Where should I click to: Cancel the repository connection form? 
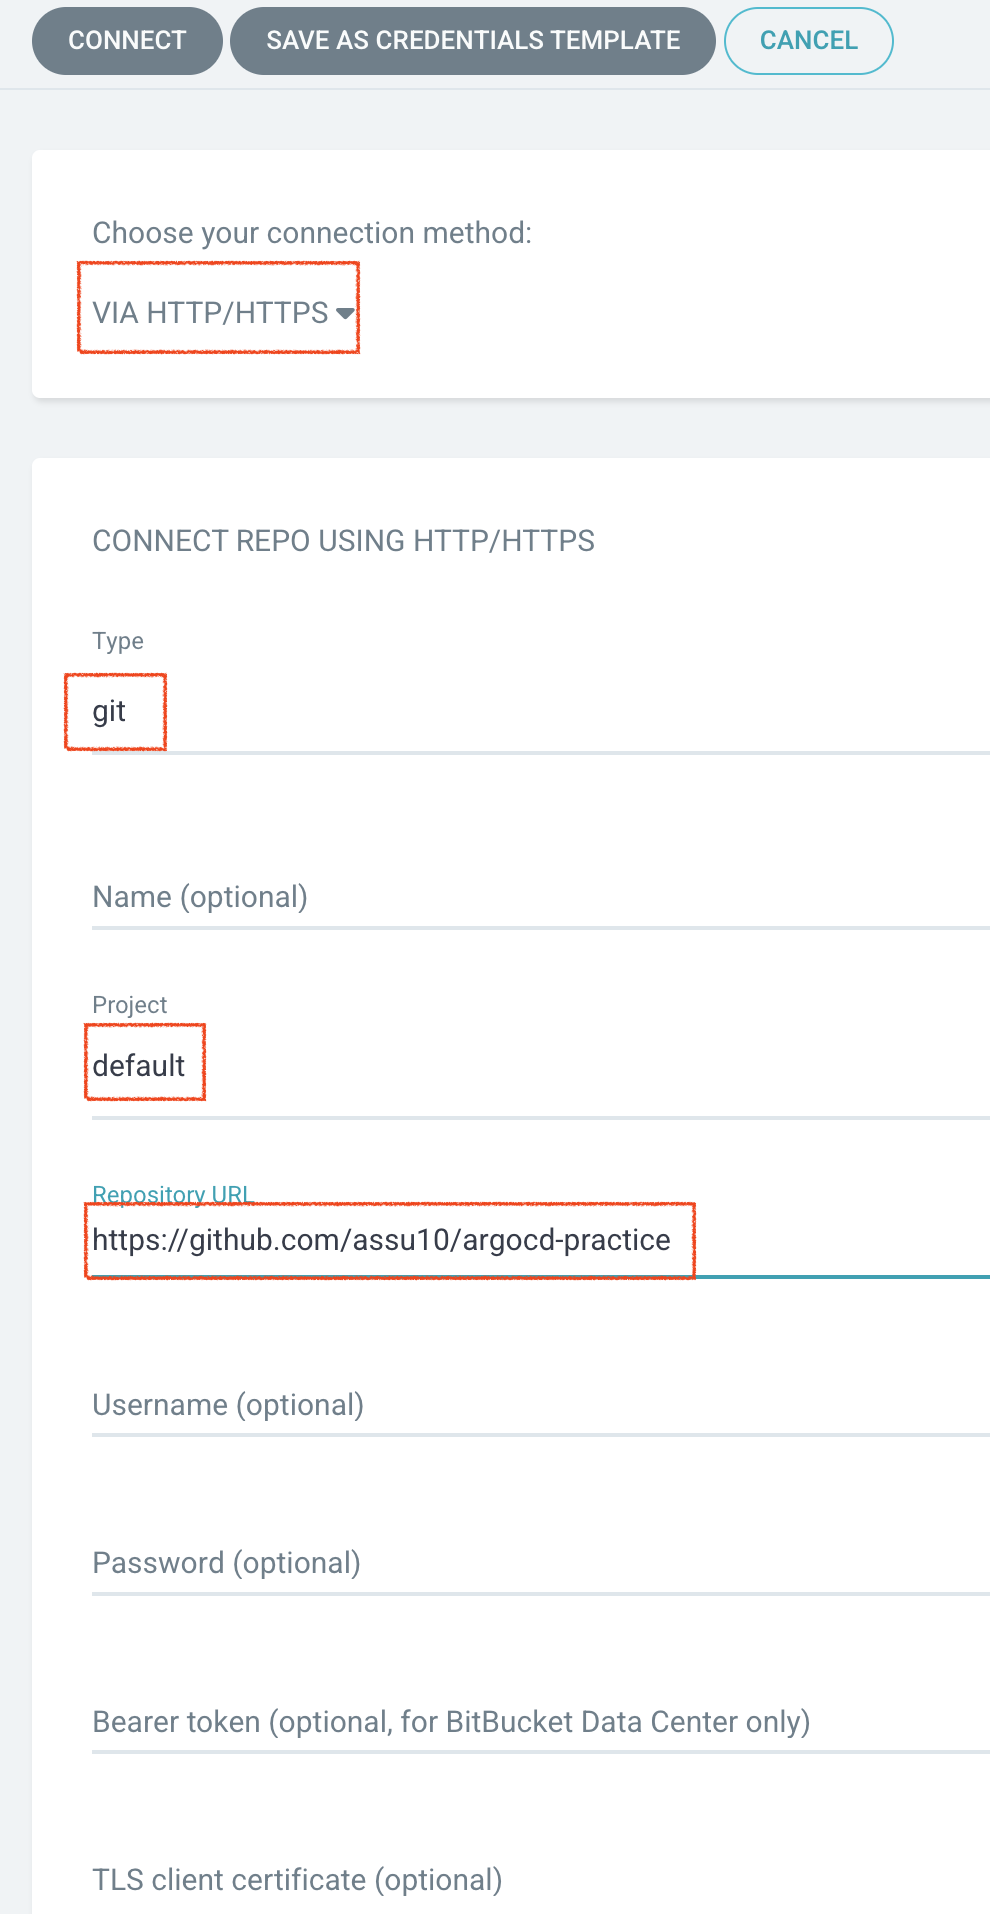[x=808, y=41]
